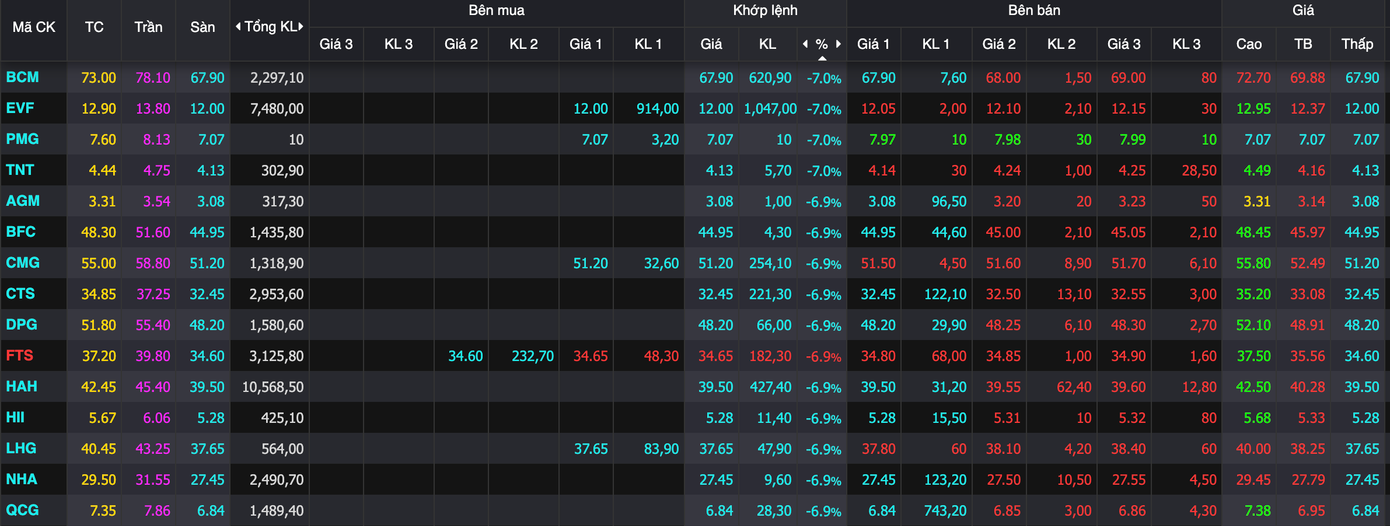
Task: Select the CMG ticker symbol
Action: click(22, 263)
